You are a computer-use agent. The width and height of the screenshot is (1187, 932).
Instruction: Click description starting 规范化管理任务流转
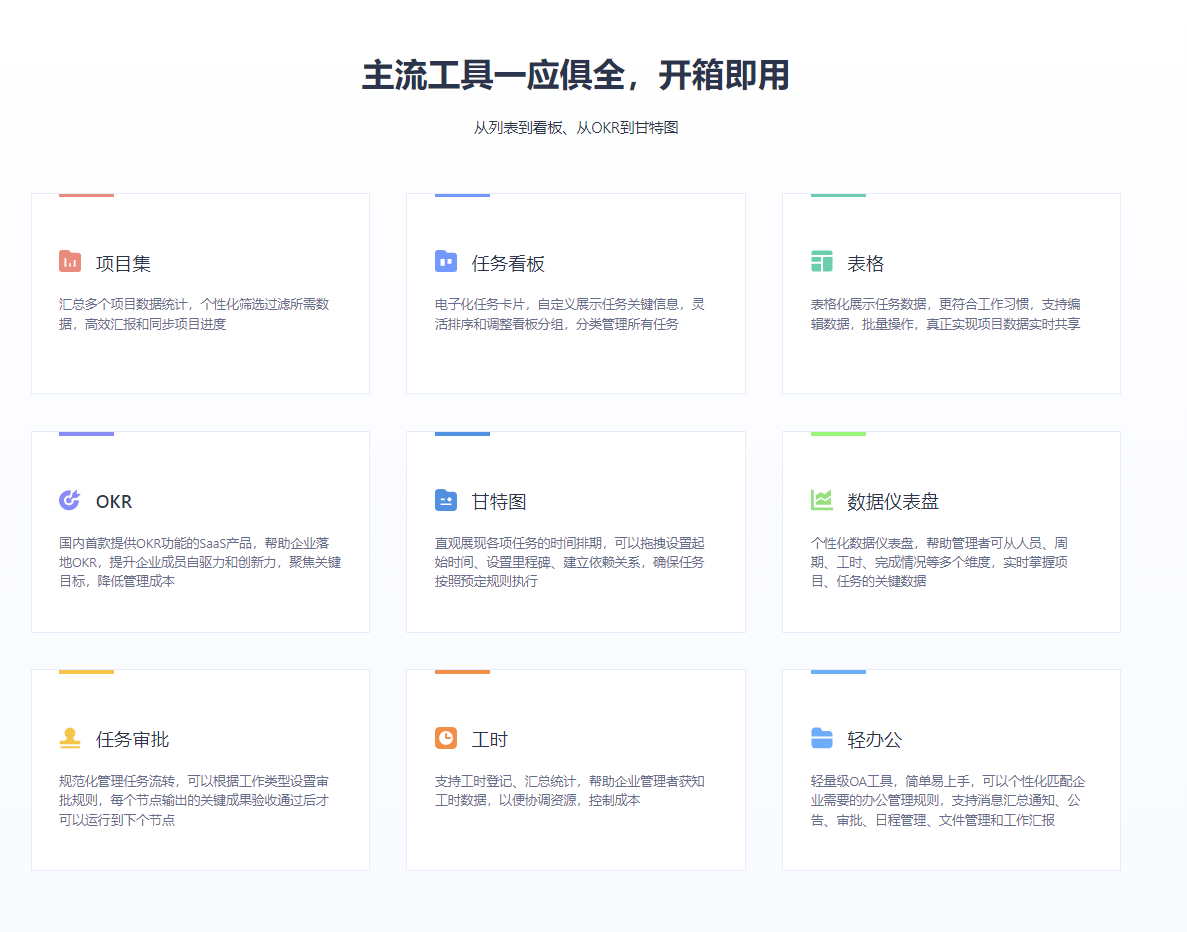click(x=195, y=800)
